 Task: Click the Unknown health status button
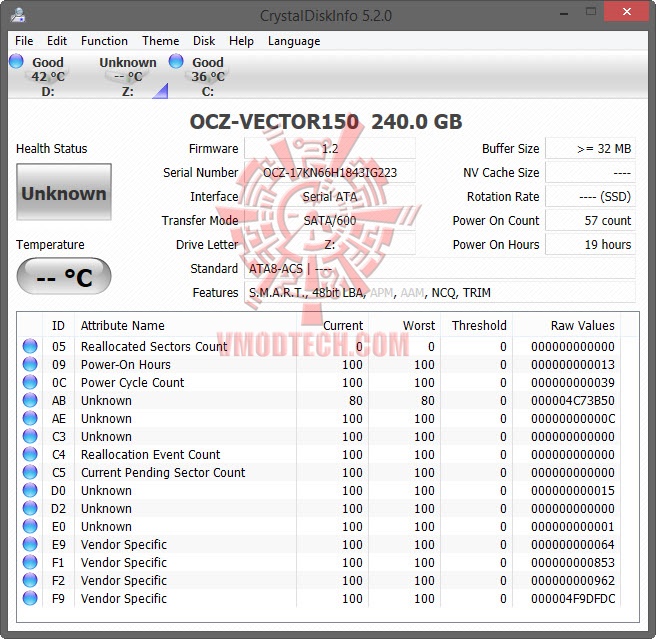(x=64, y=192)
